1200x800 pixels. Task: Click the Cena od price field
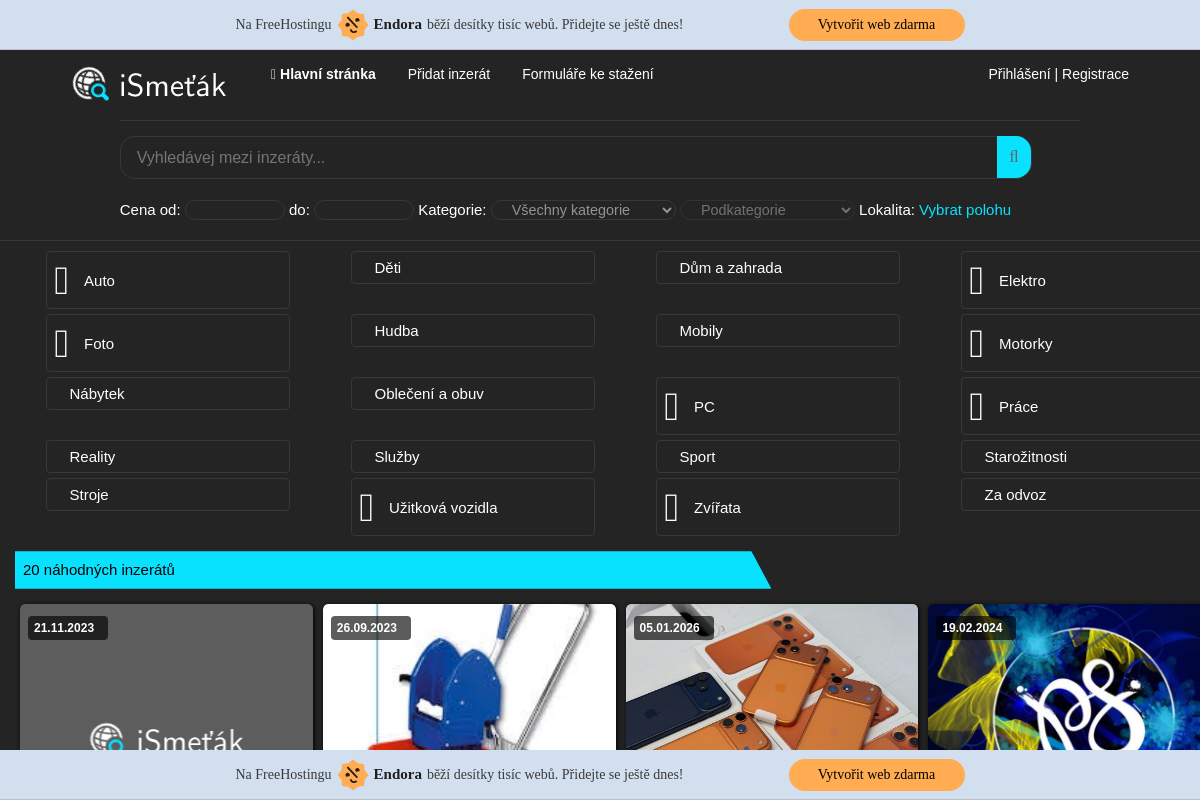[235, 210]
